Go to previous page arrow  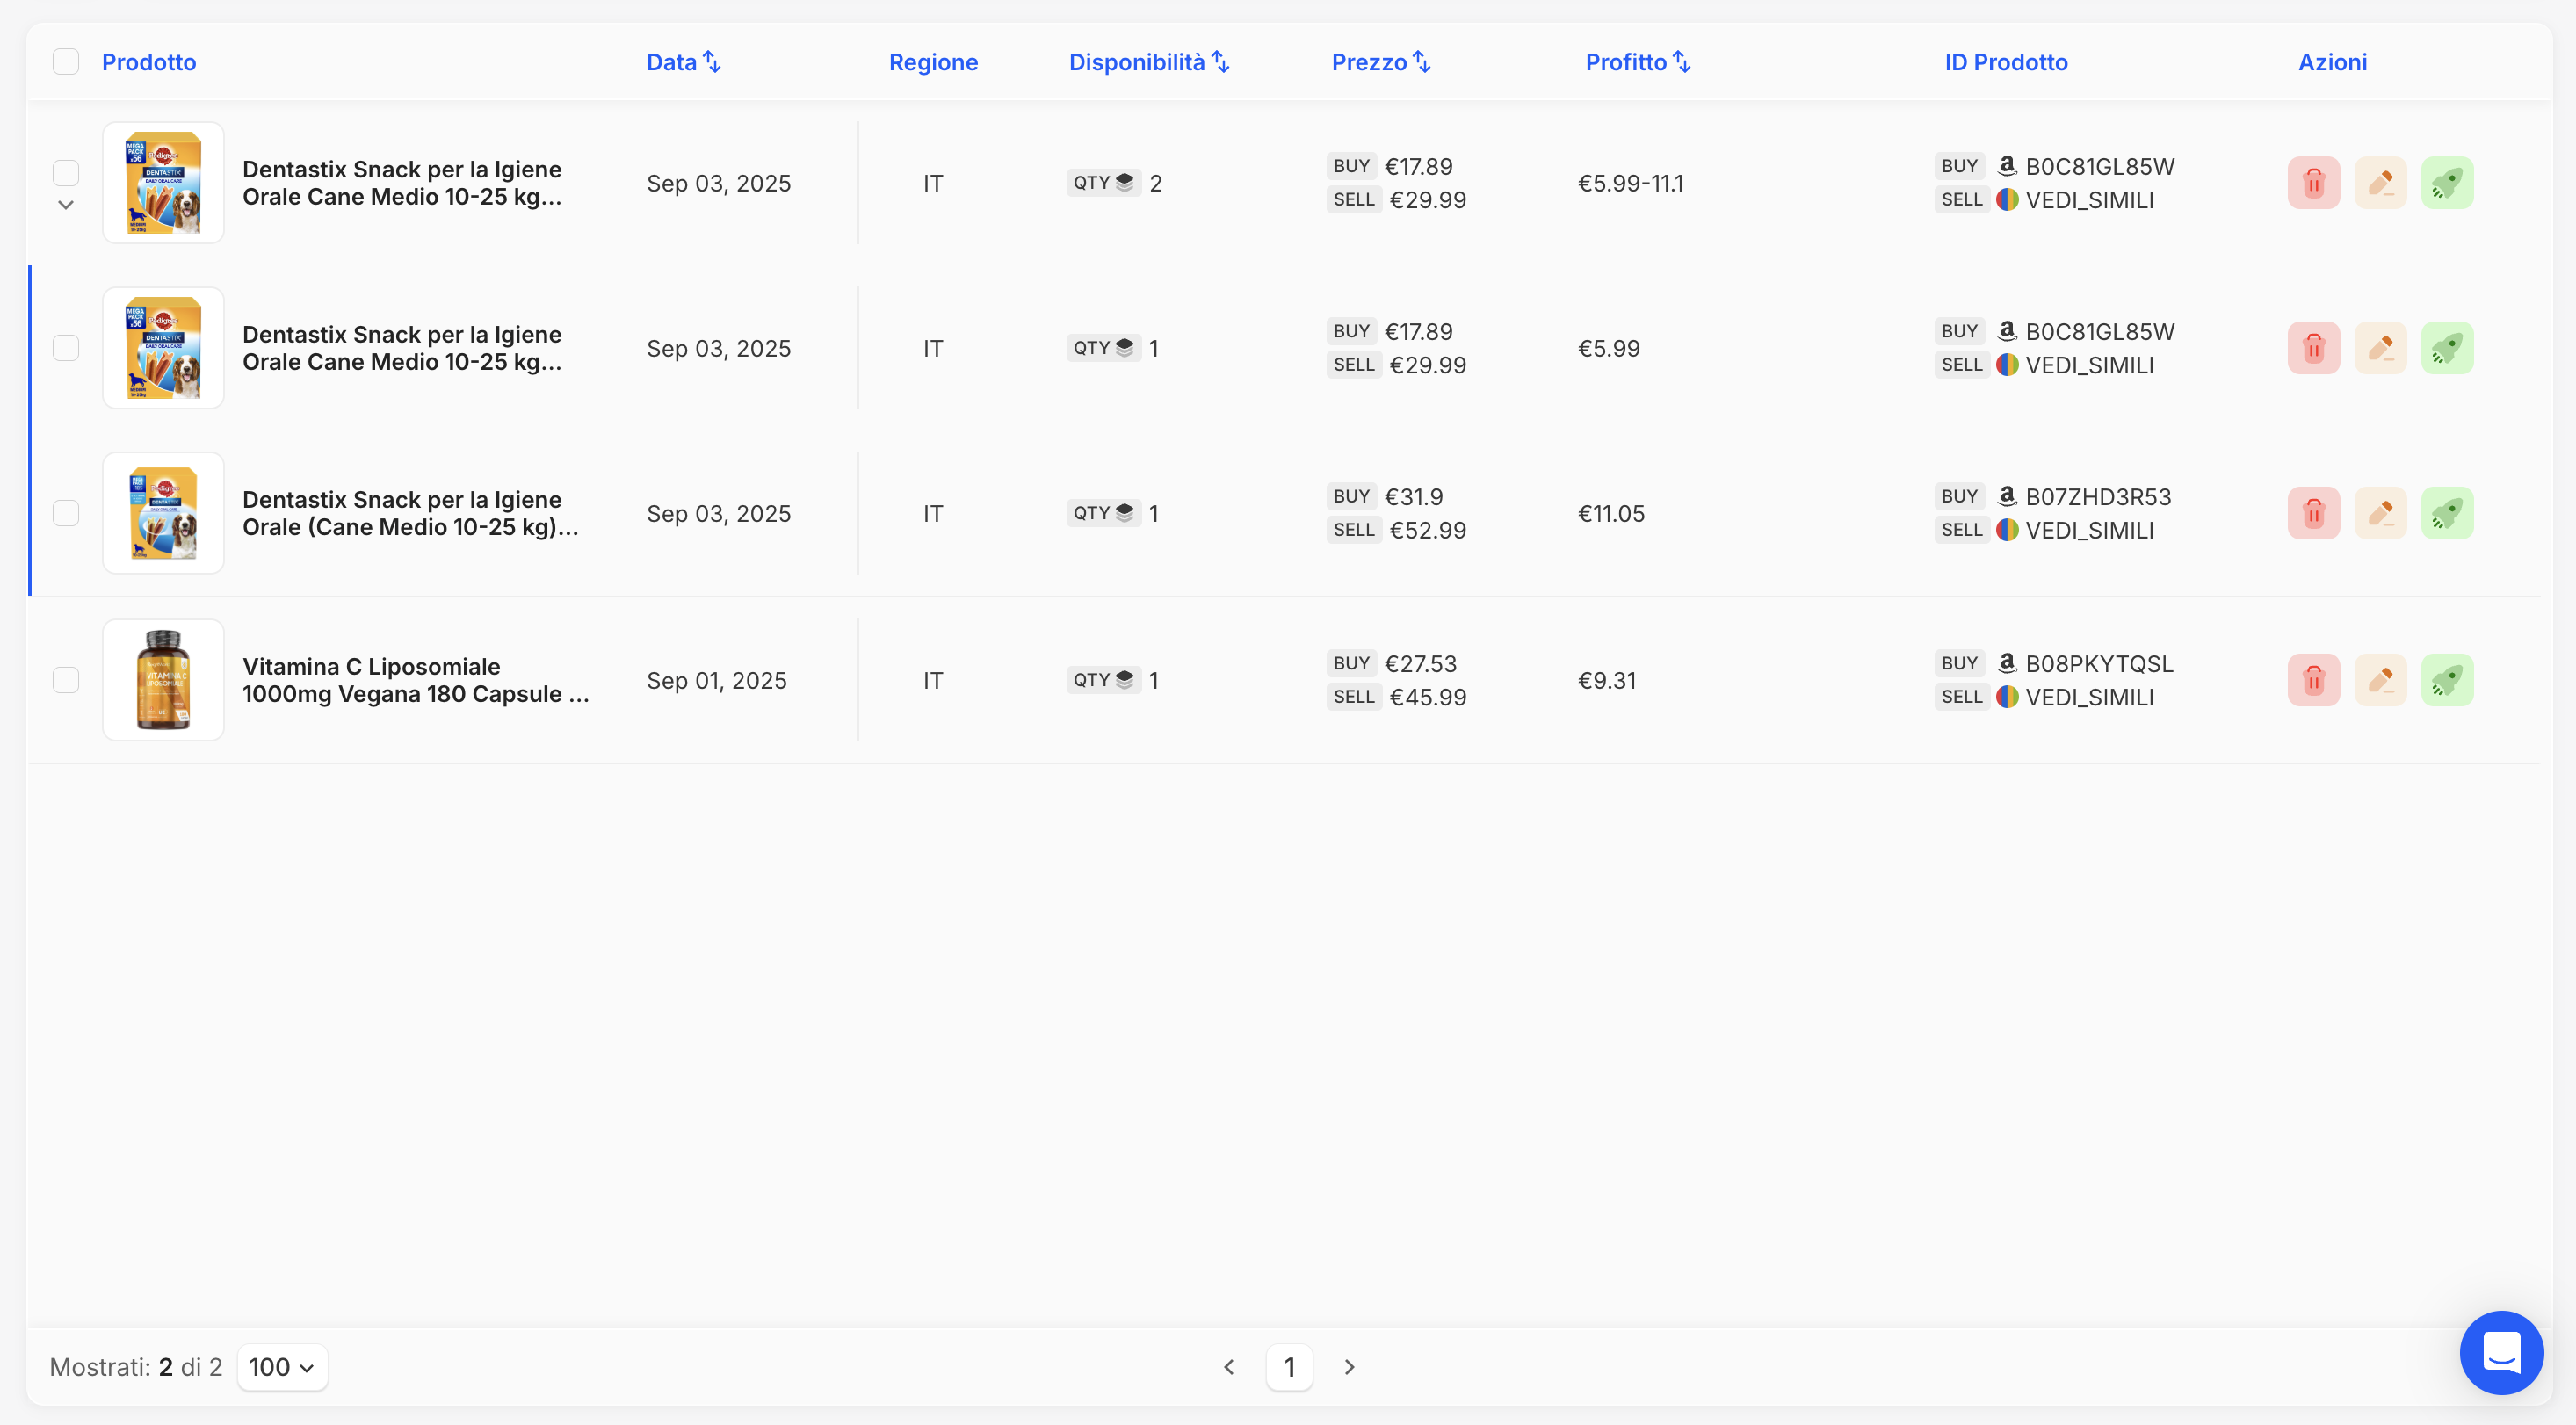[x=1229, y=1366]
